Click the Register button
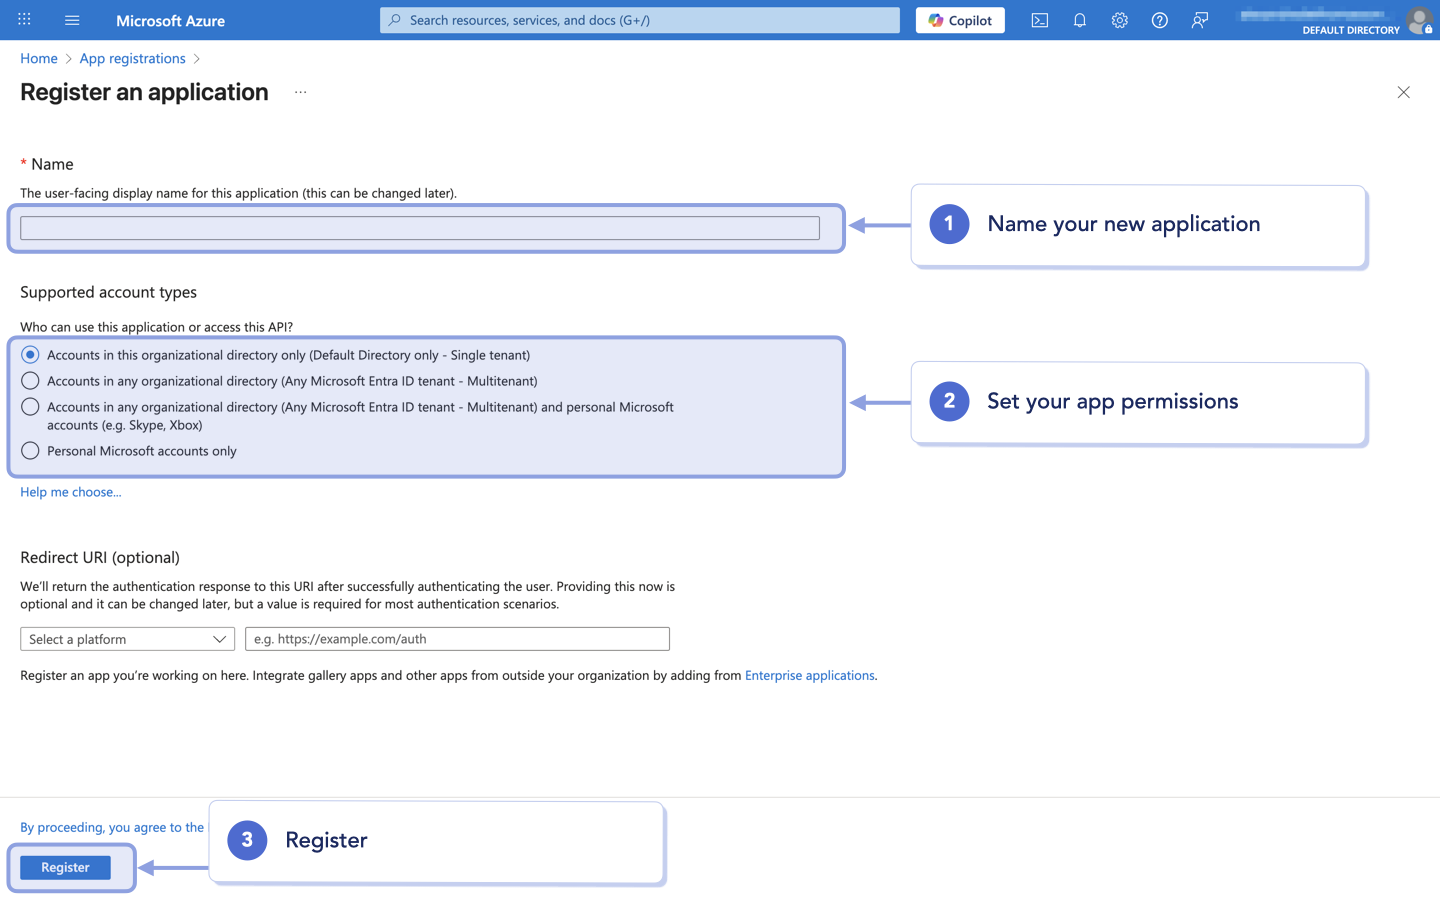Viewport: 1440px width, 900px height. [65, 867]
